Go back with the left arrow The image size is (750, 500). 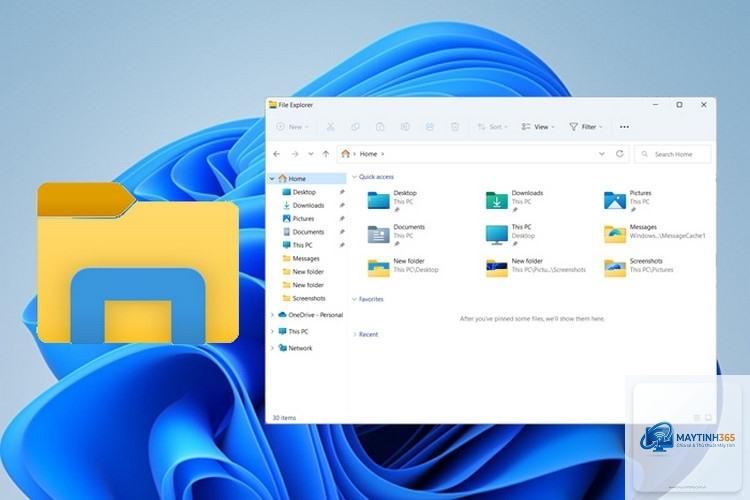tap(276, 154)
